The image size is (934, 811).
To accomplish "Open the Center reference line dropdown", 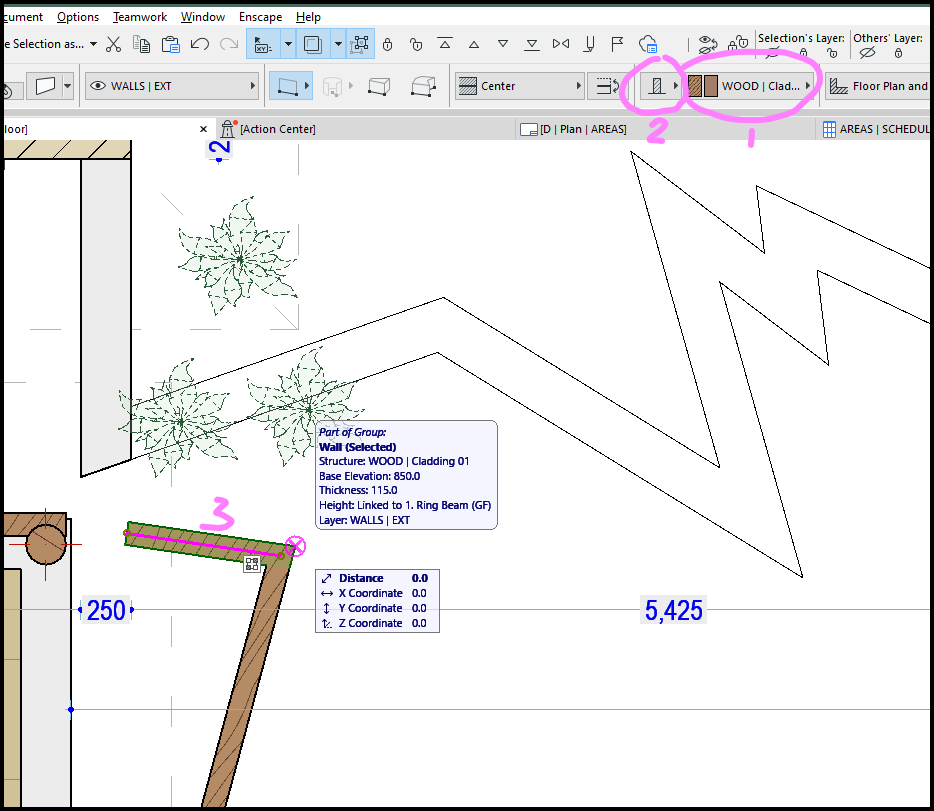I will coord(580,86).
